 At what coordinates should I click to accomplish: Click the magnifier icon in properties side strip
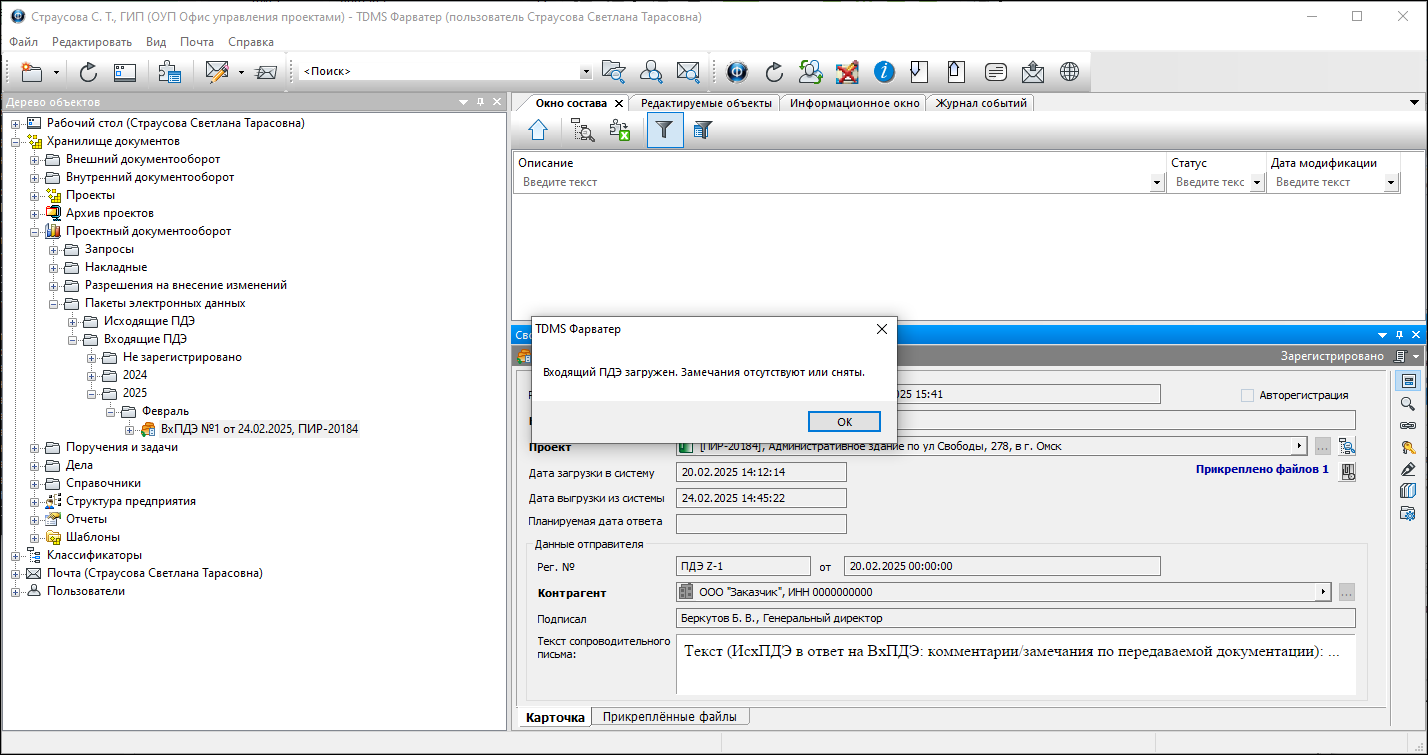[1408, 404]
